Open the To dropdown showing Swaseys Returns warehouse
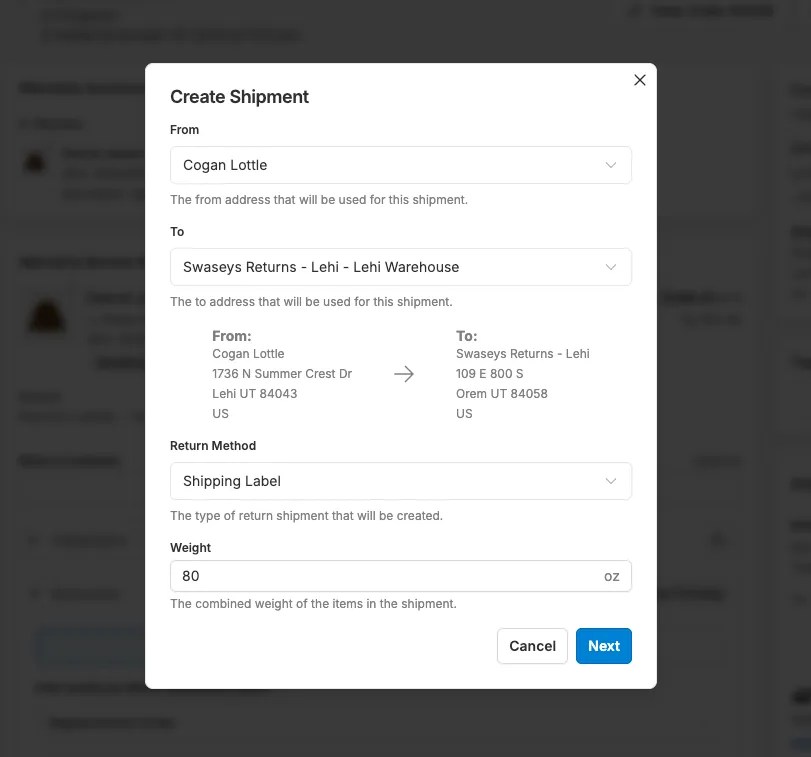 400,267
